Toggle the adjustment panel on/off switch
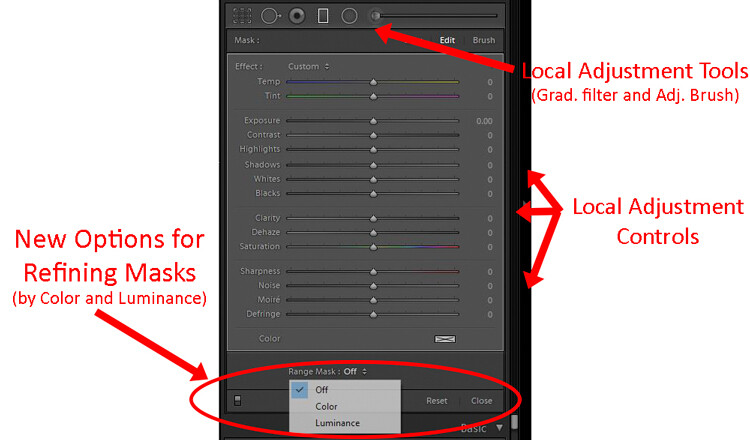 (238, 400)
